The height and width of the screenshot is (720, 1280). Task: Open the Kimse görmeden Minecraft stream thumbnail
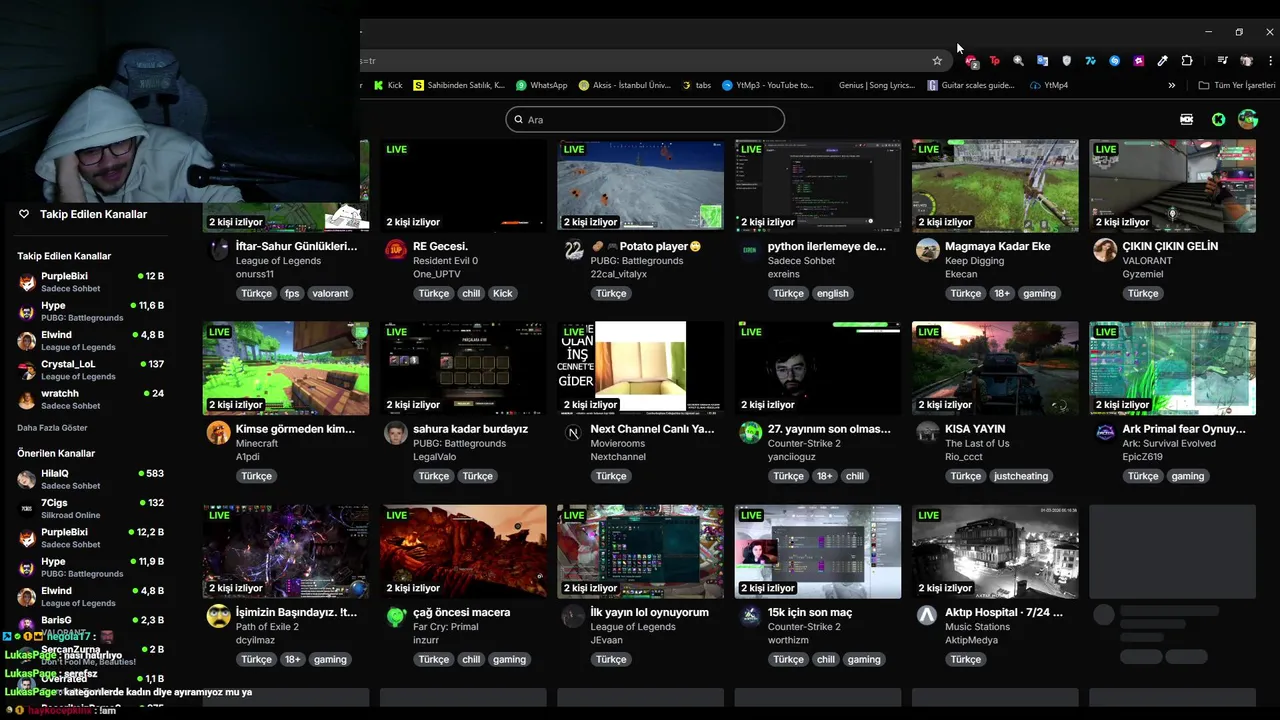[286, 368]
